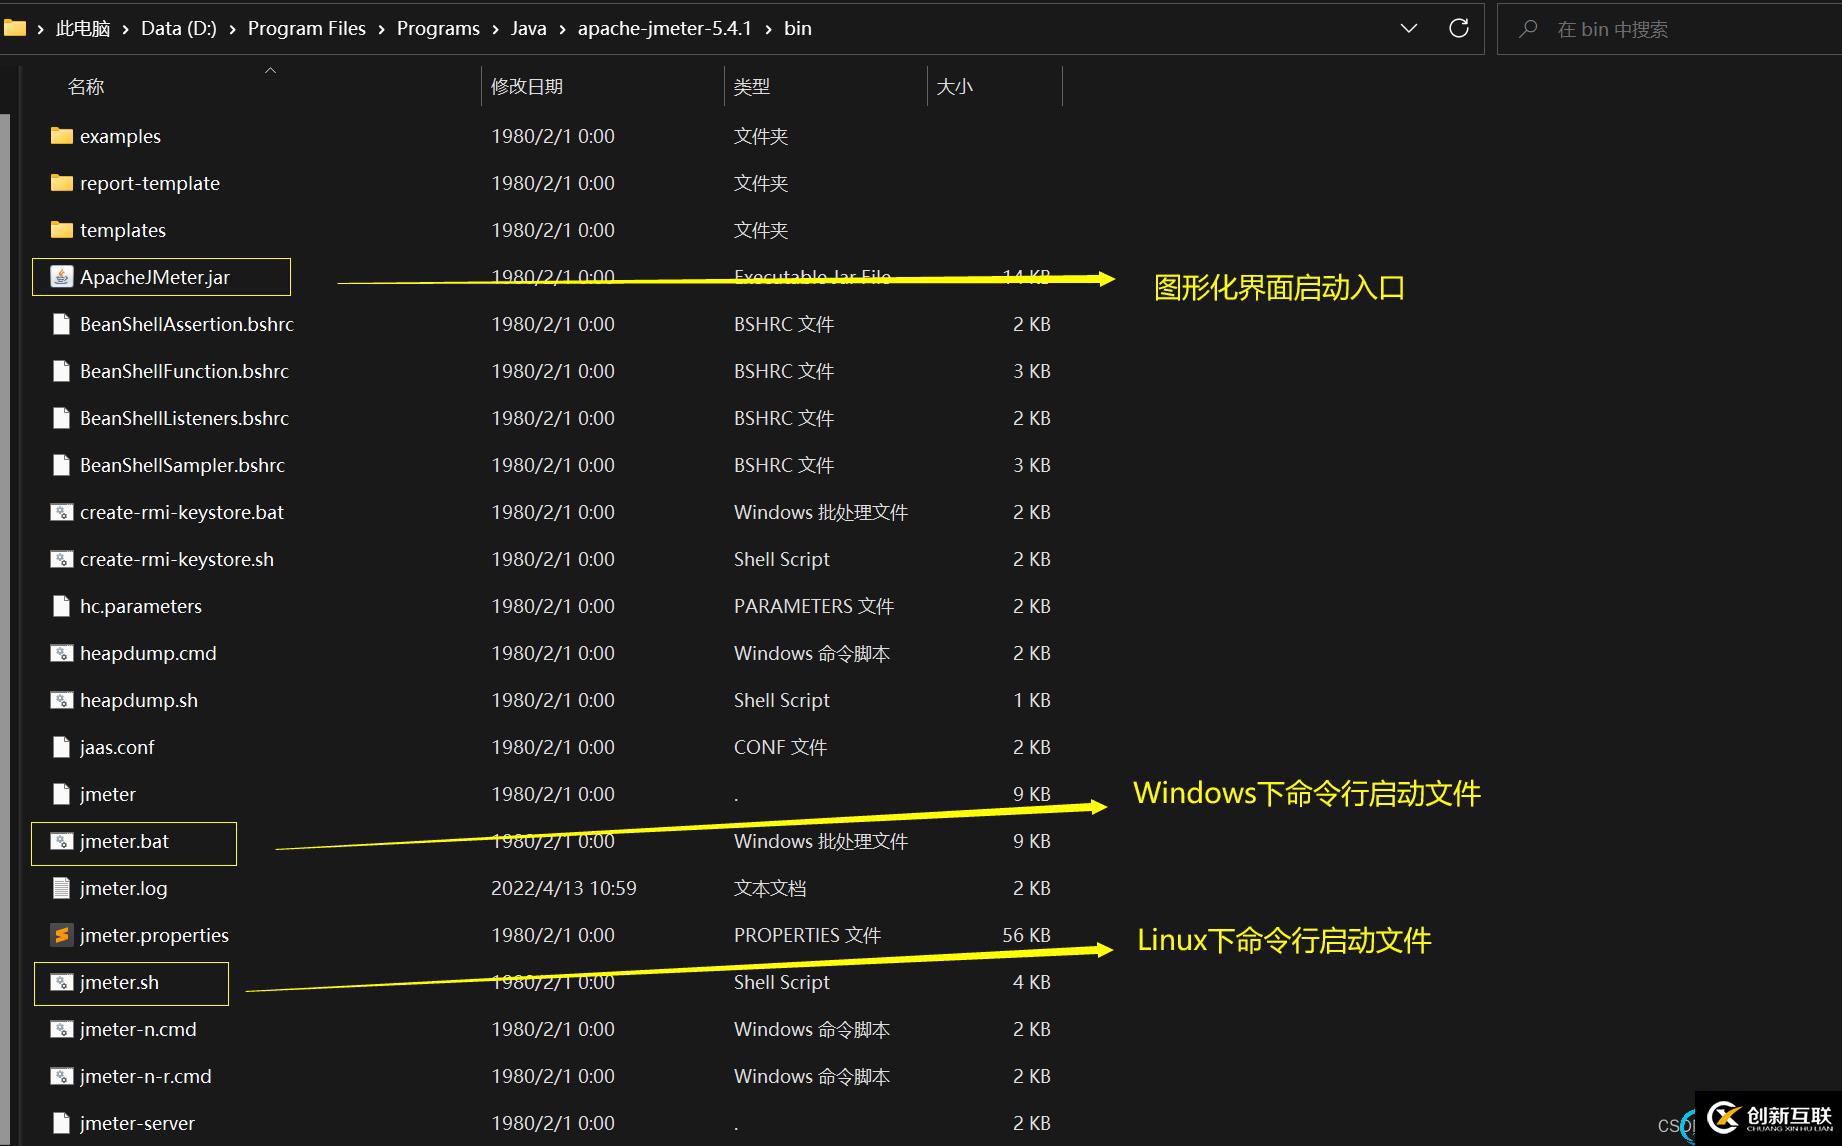Click the create-rmi-keystore.bat batch icon
Image resolution: width=1842 pixels, height=1146 pixels.
click(x=62, y=512)
